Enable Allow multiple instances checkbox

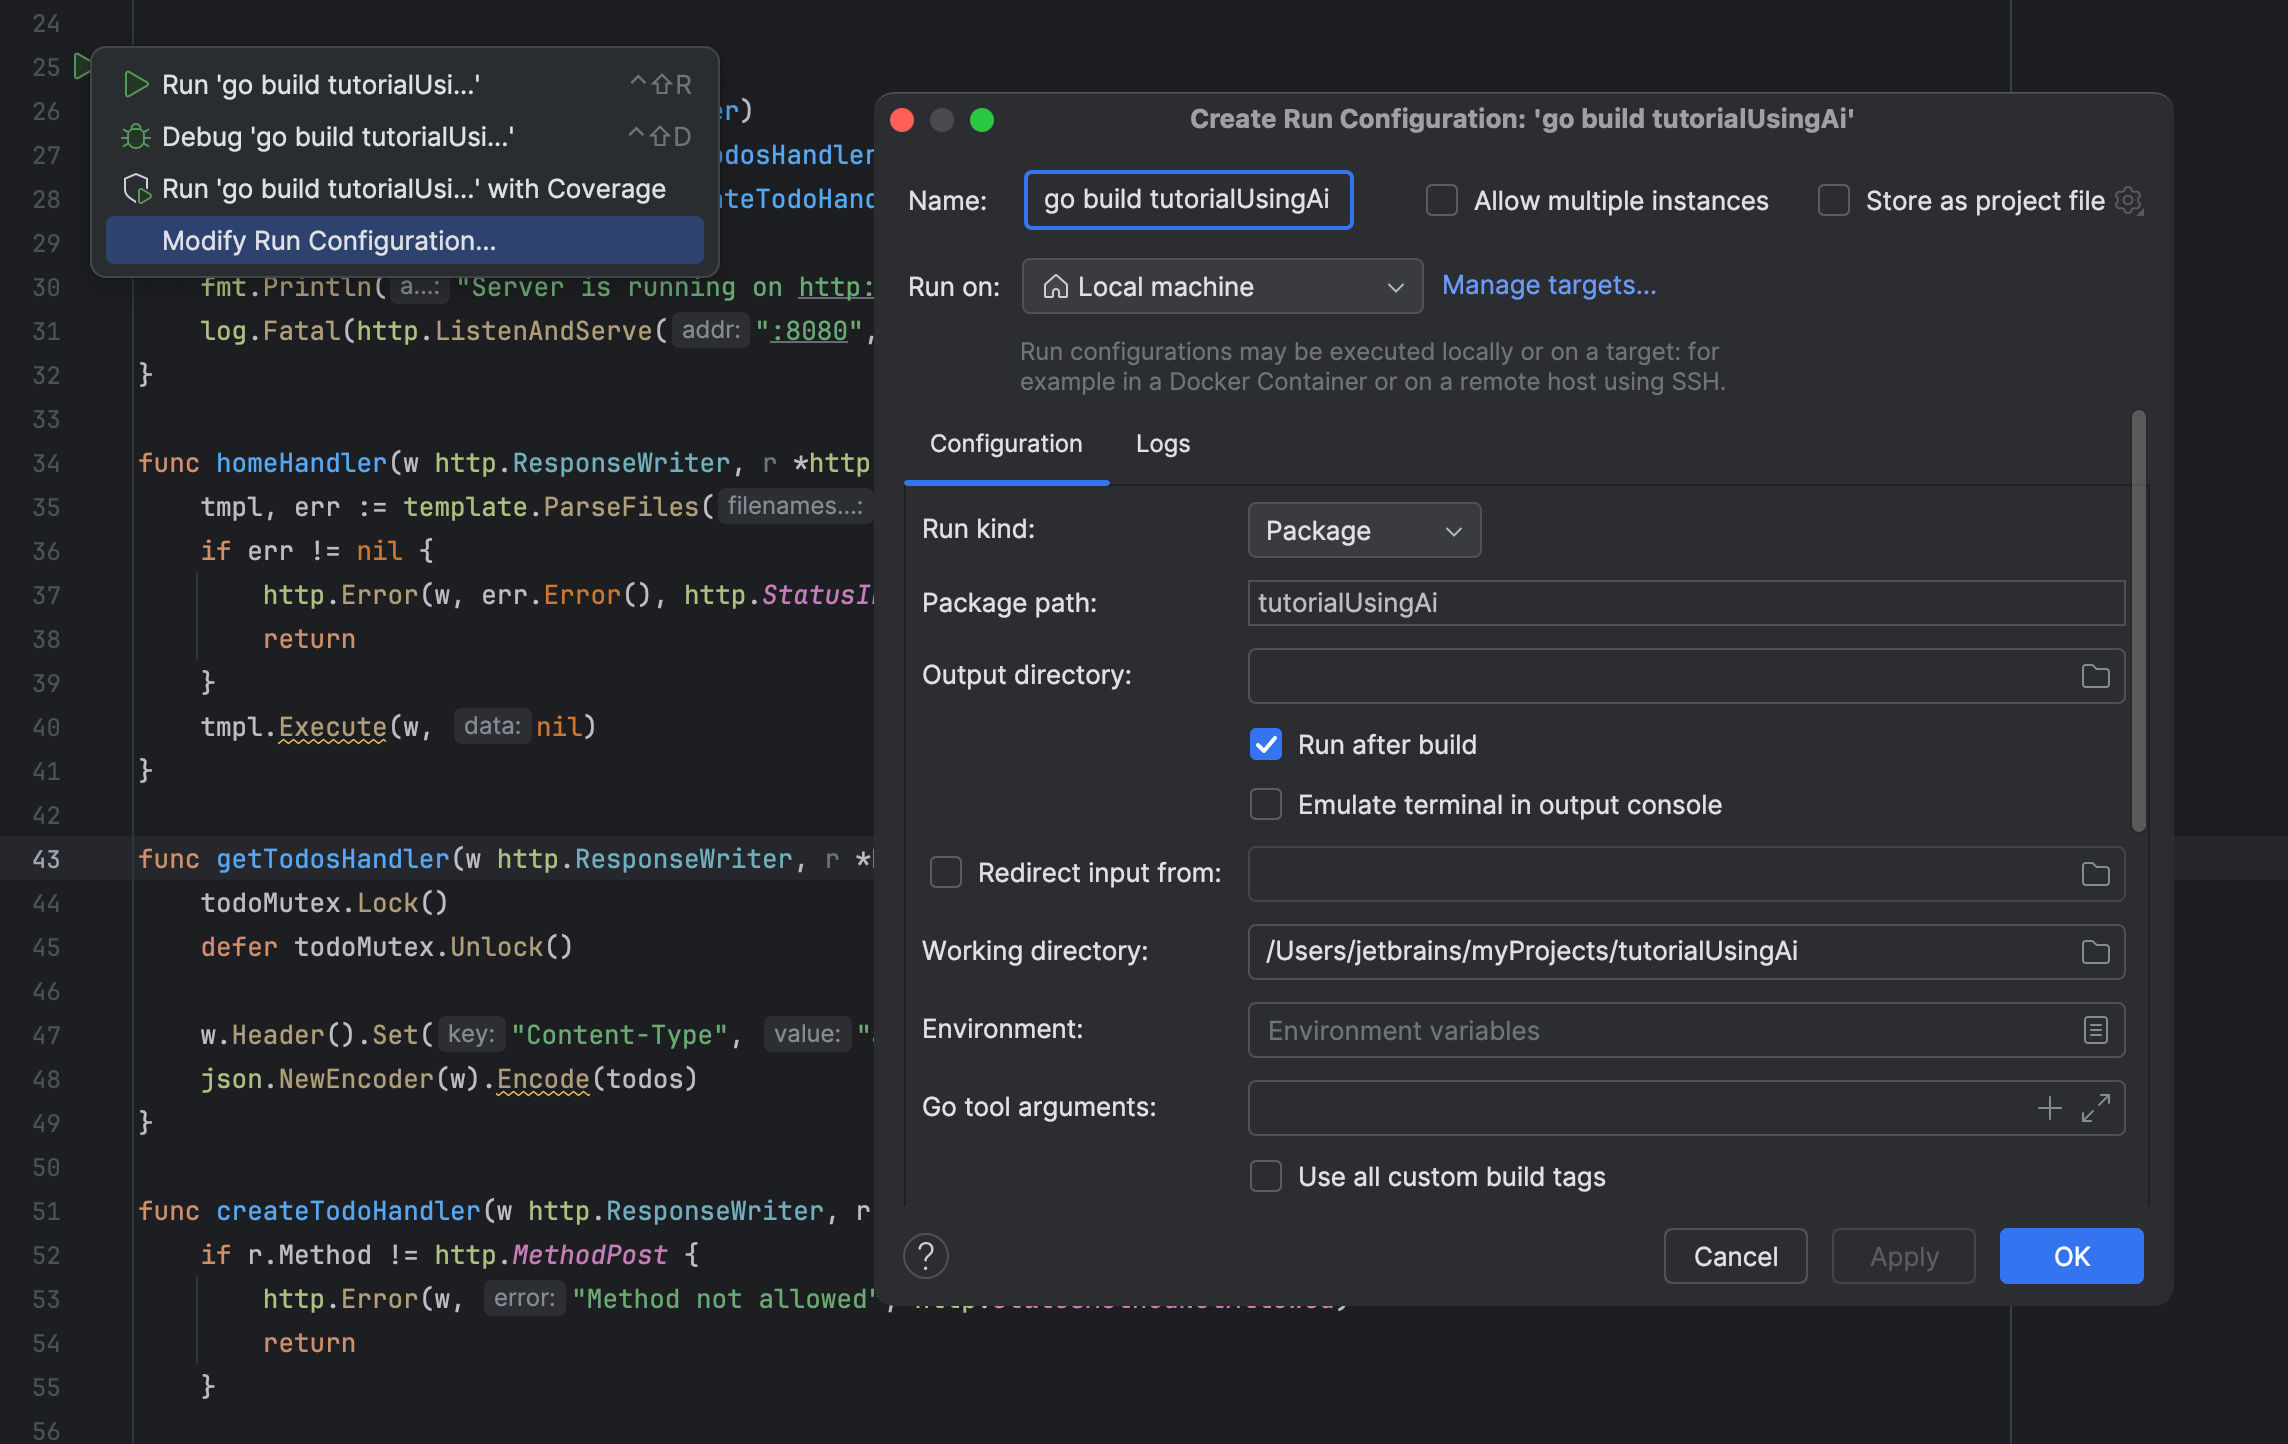[1442, 201]
